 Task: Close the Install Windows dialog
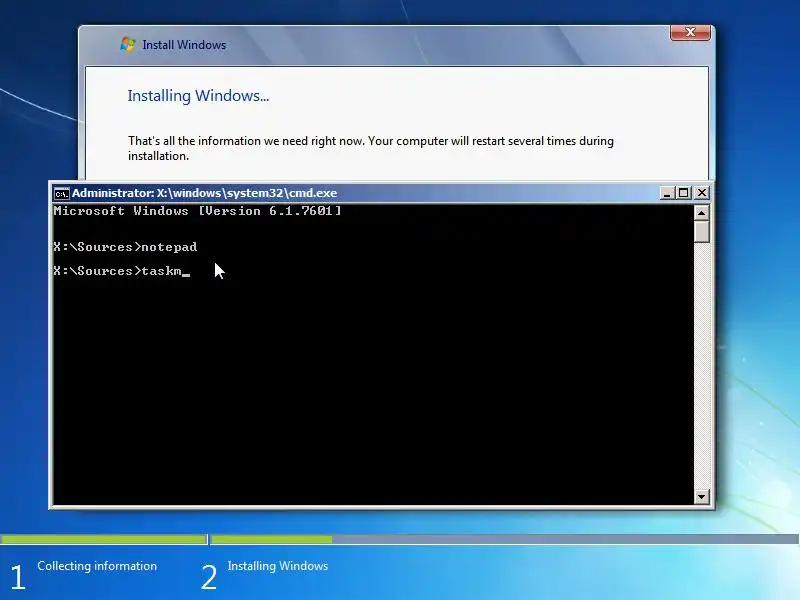tap(690, 32)
